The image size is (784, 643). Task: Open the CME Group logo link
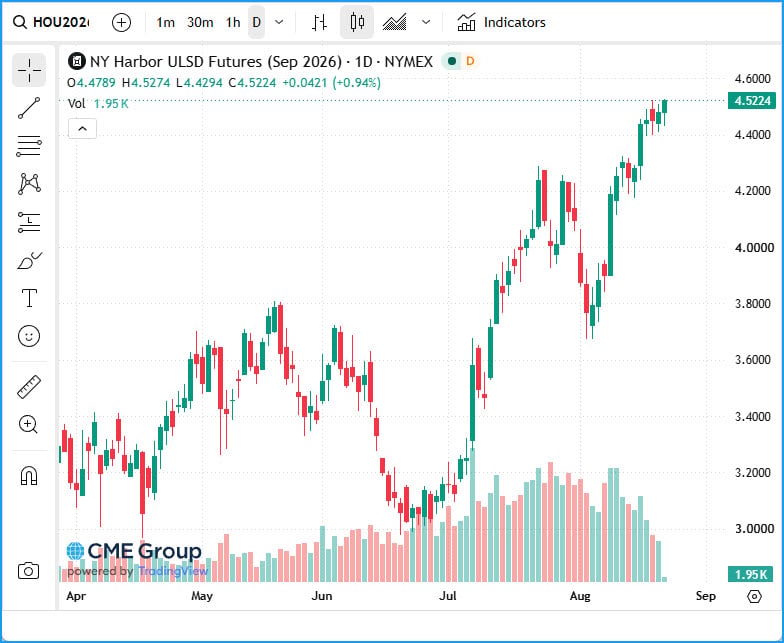(x=134, y=551)
